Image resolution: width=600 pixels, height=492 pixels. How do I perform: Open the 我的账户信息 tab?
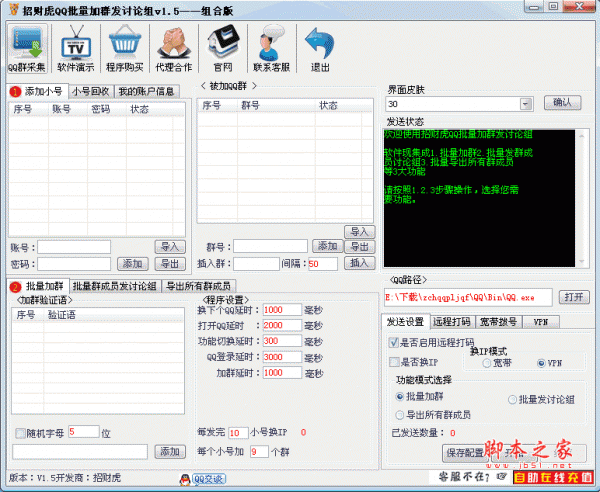tap(146, 92)
